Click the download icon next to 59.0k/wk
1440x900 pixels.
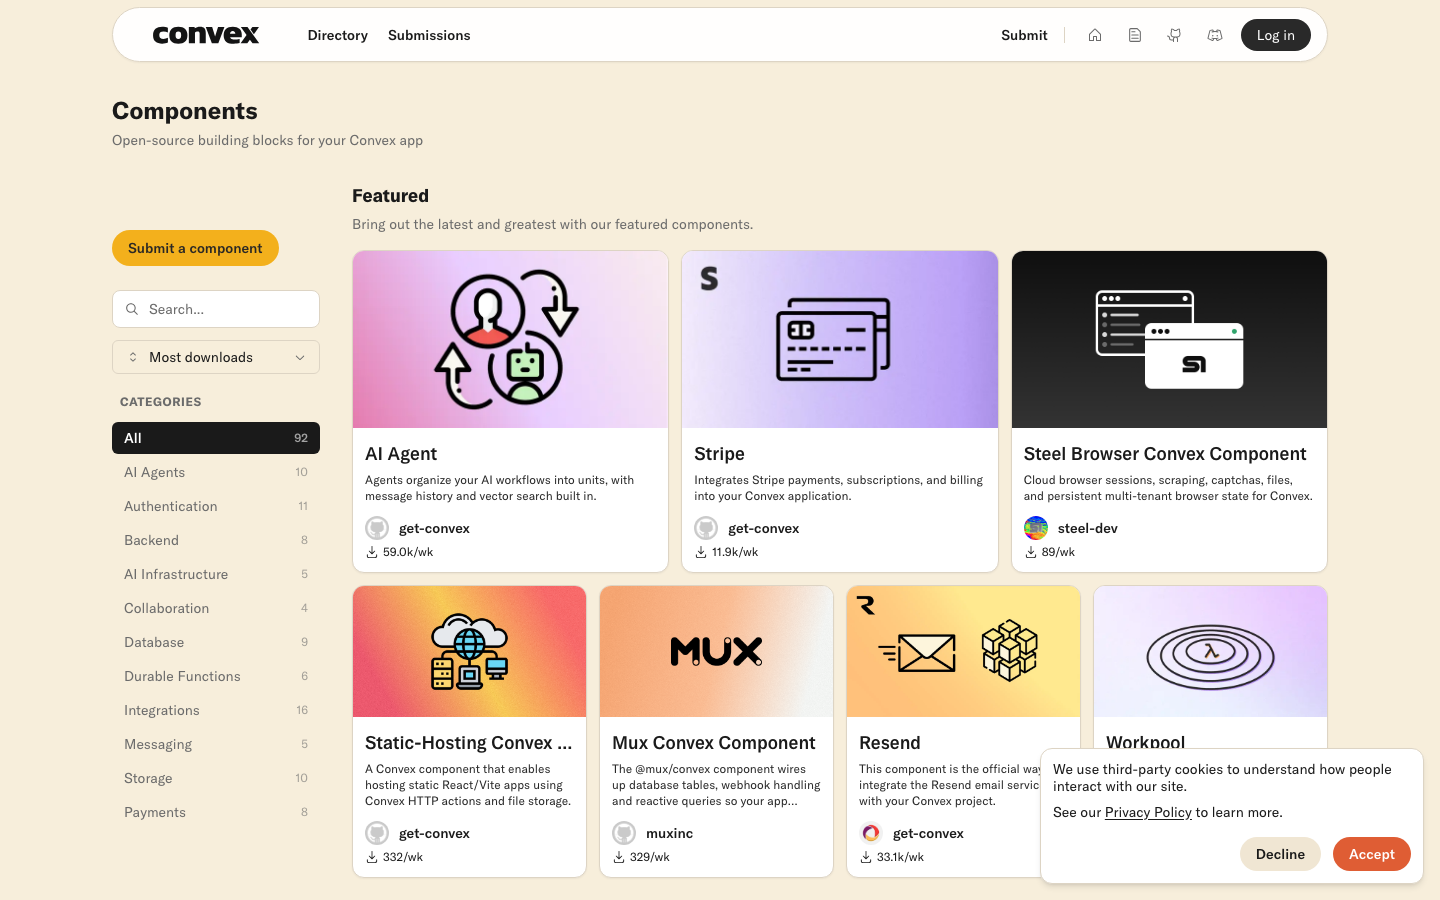tap(372, 552)
